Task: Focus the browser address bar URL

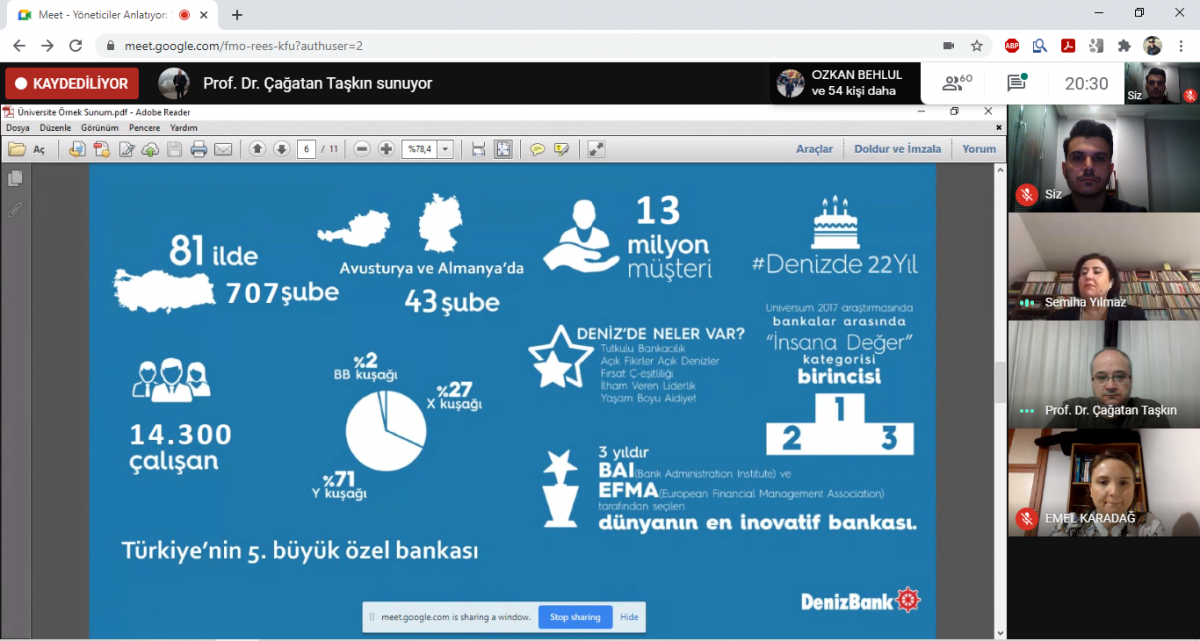Action: tap(243, 46)
